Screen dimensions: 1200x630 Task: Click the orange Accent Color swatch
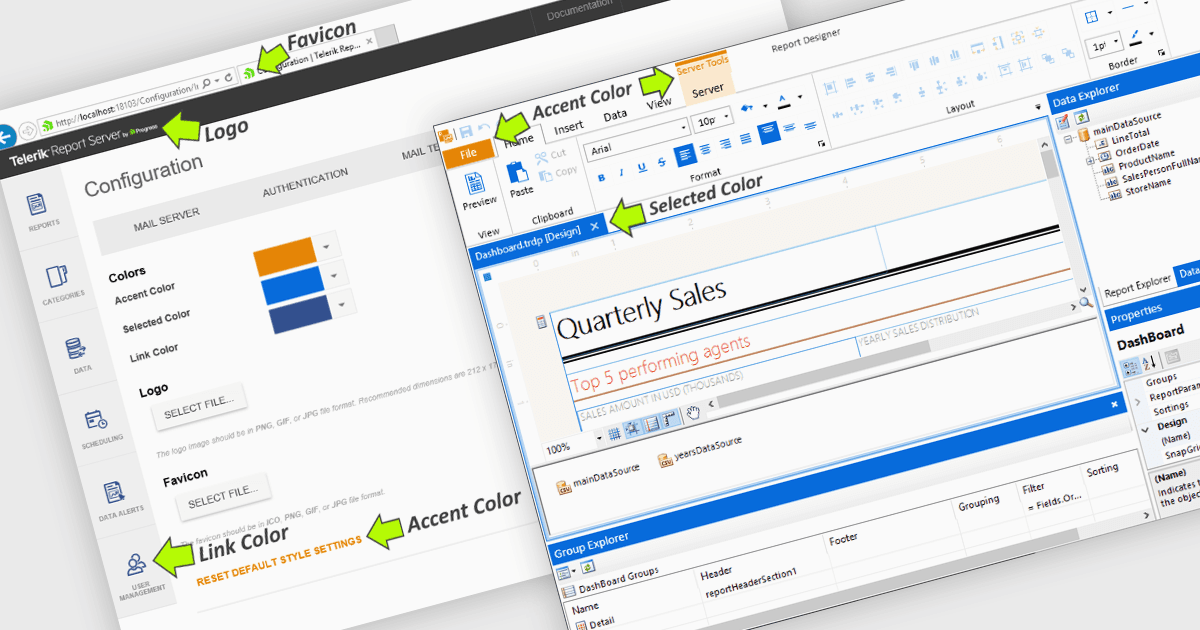(x=284, y=258)
